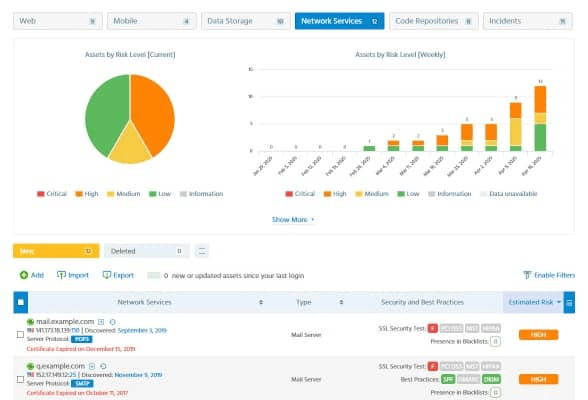Image resolution: width=588 pixels, height=400 pixels.
Task: Select the yellow tab showing count 12
Action: click(56, 251)
